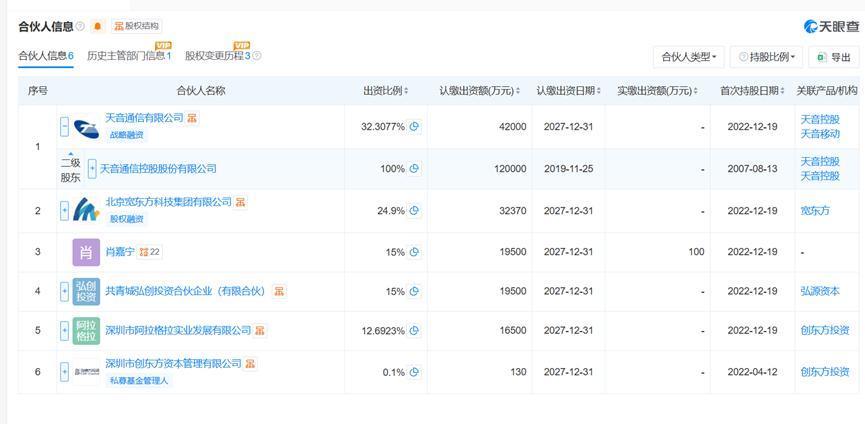Viewport: 865px width, 424px height.
Task: Expand the 共青城弘创投资合伙企业 row
Action: click(65, 291)
